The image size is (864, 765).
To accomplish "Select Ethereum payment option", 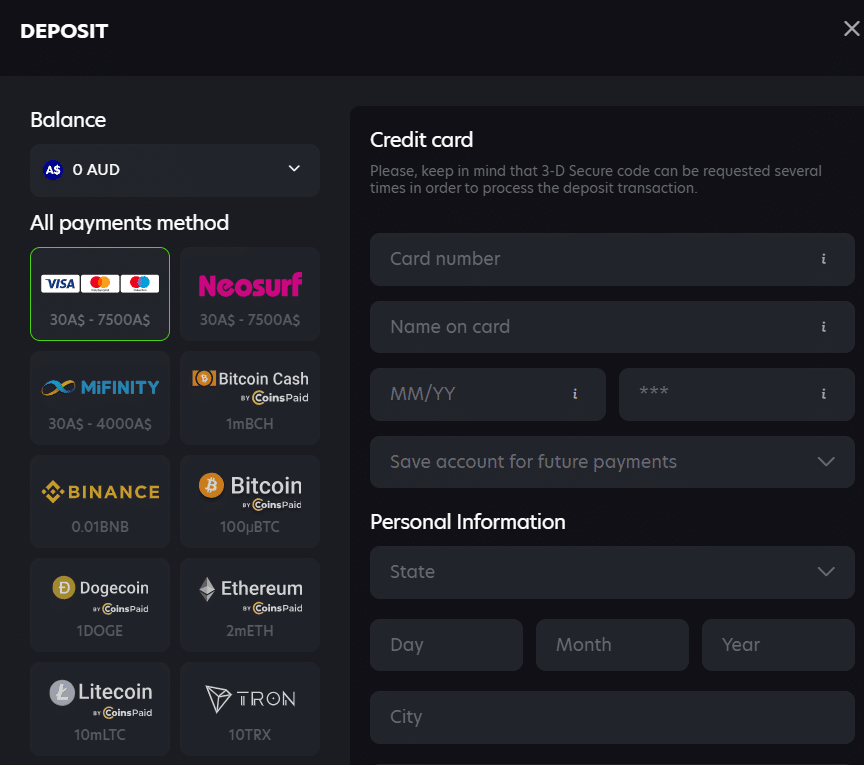I will [250, 606].
